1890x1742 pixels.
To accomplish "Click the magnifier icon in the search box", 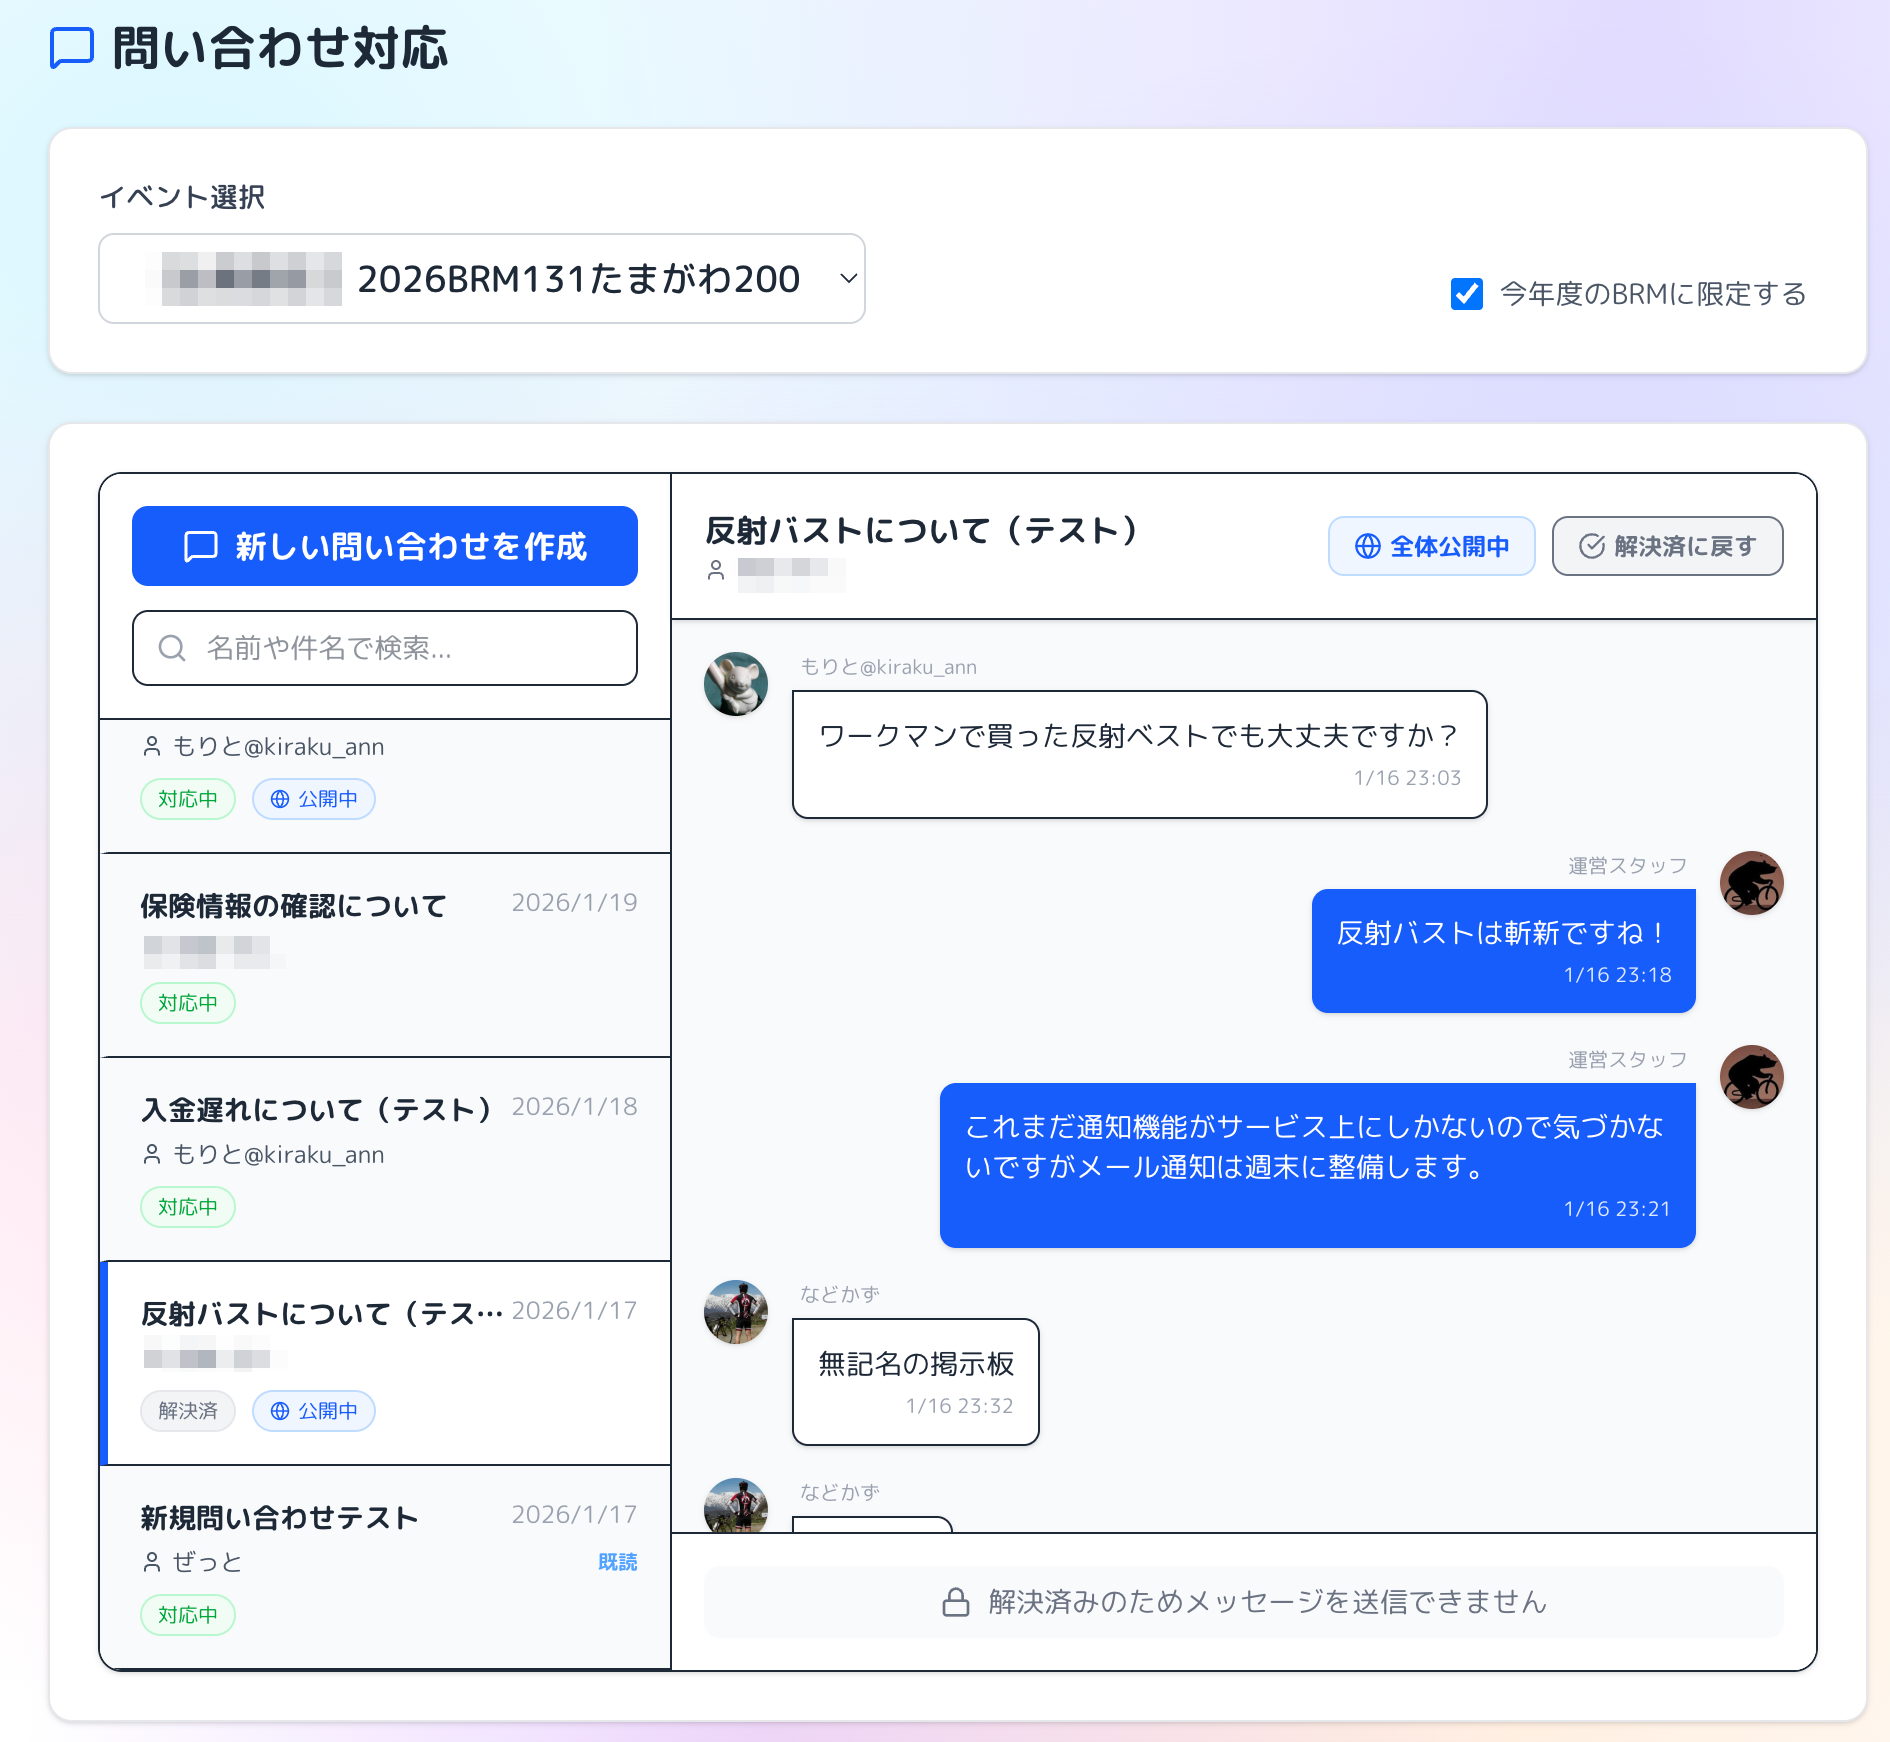I will [x=172, y=648].
